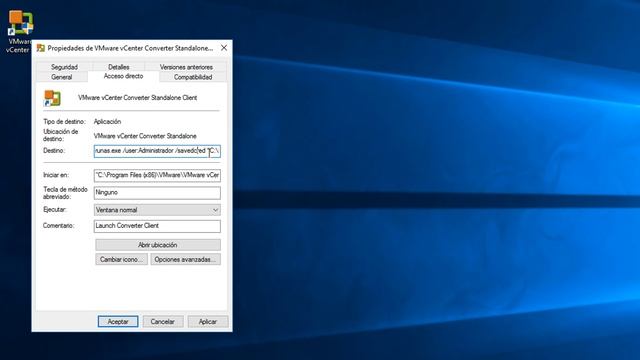The width and height of the screenshot is (640, 360).
Task: Click the Tecla de método abreviado field
Action: tap(157, 193)
